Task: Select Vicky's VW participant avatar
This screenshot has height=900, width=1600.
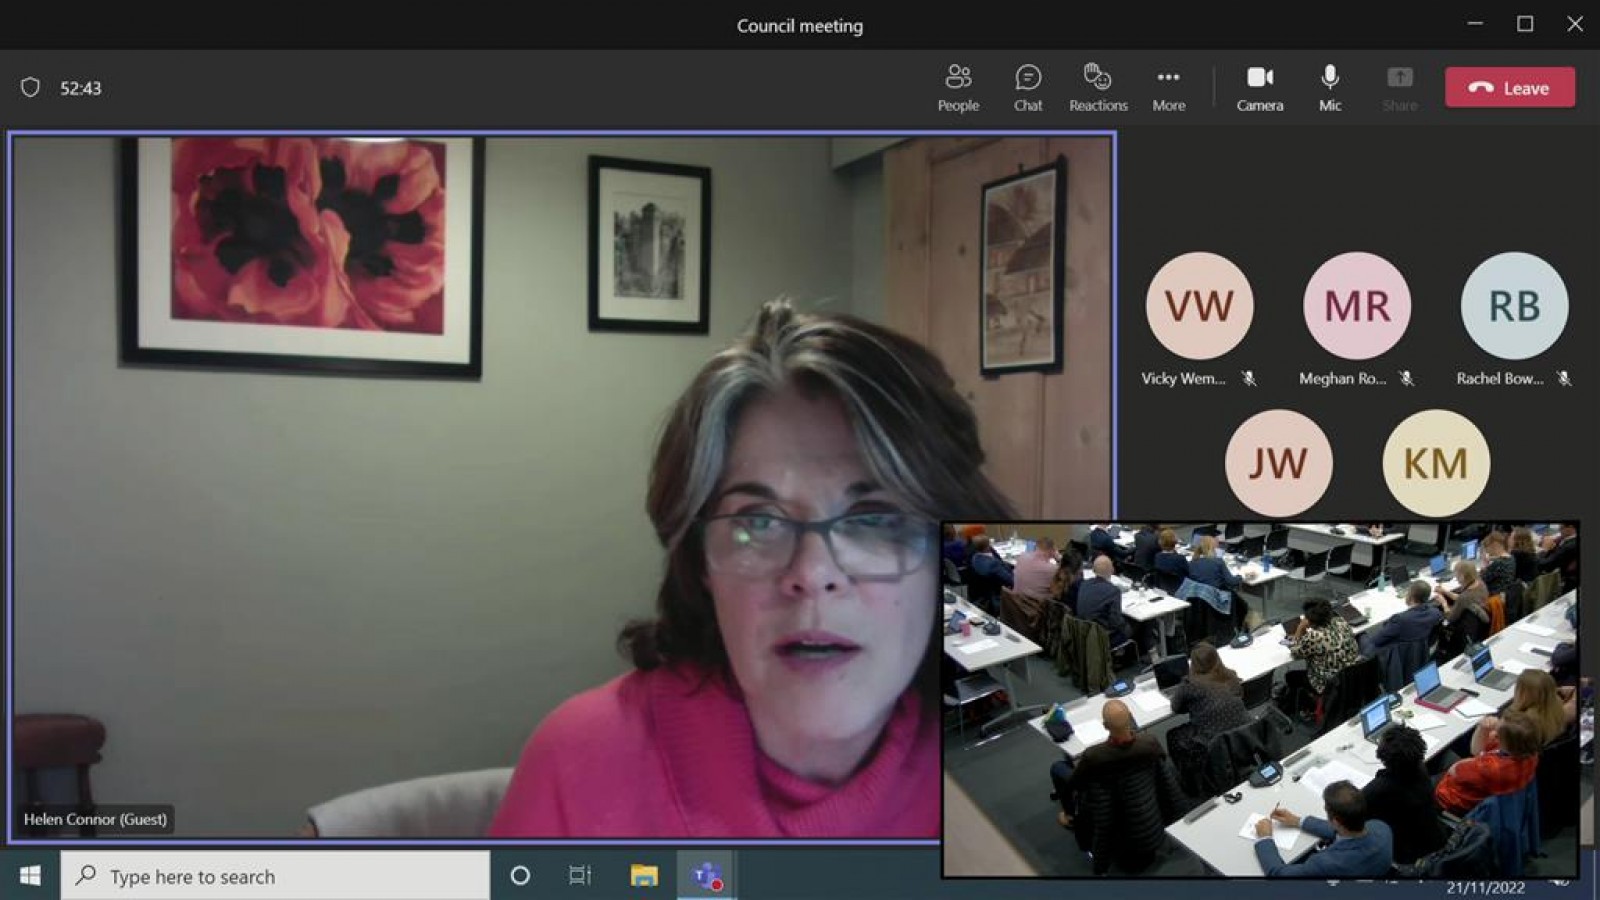Action: pyautogui.click(x=1199, y=306)
